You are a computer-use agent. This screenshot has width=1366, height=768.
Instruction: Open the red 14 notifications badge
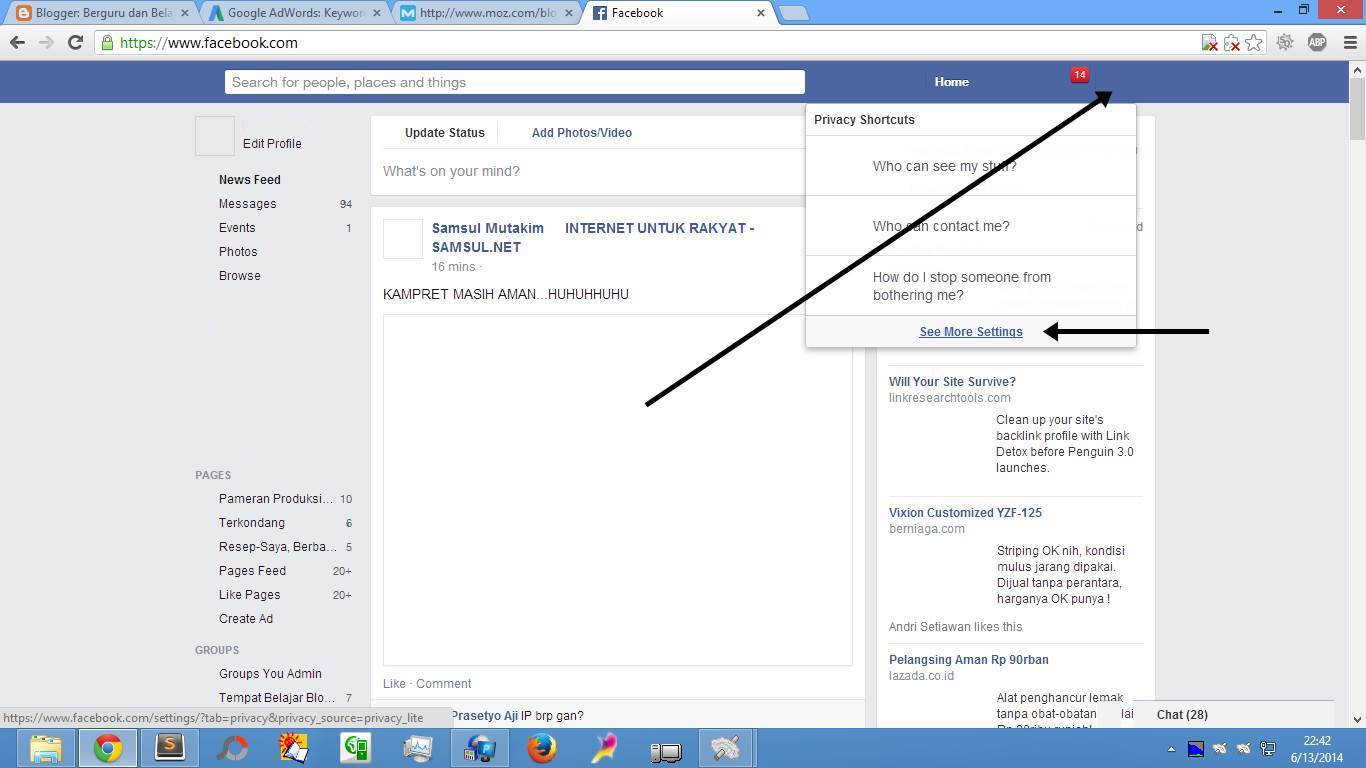[1079, 75]
